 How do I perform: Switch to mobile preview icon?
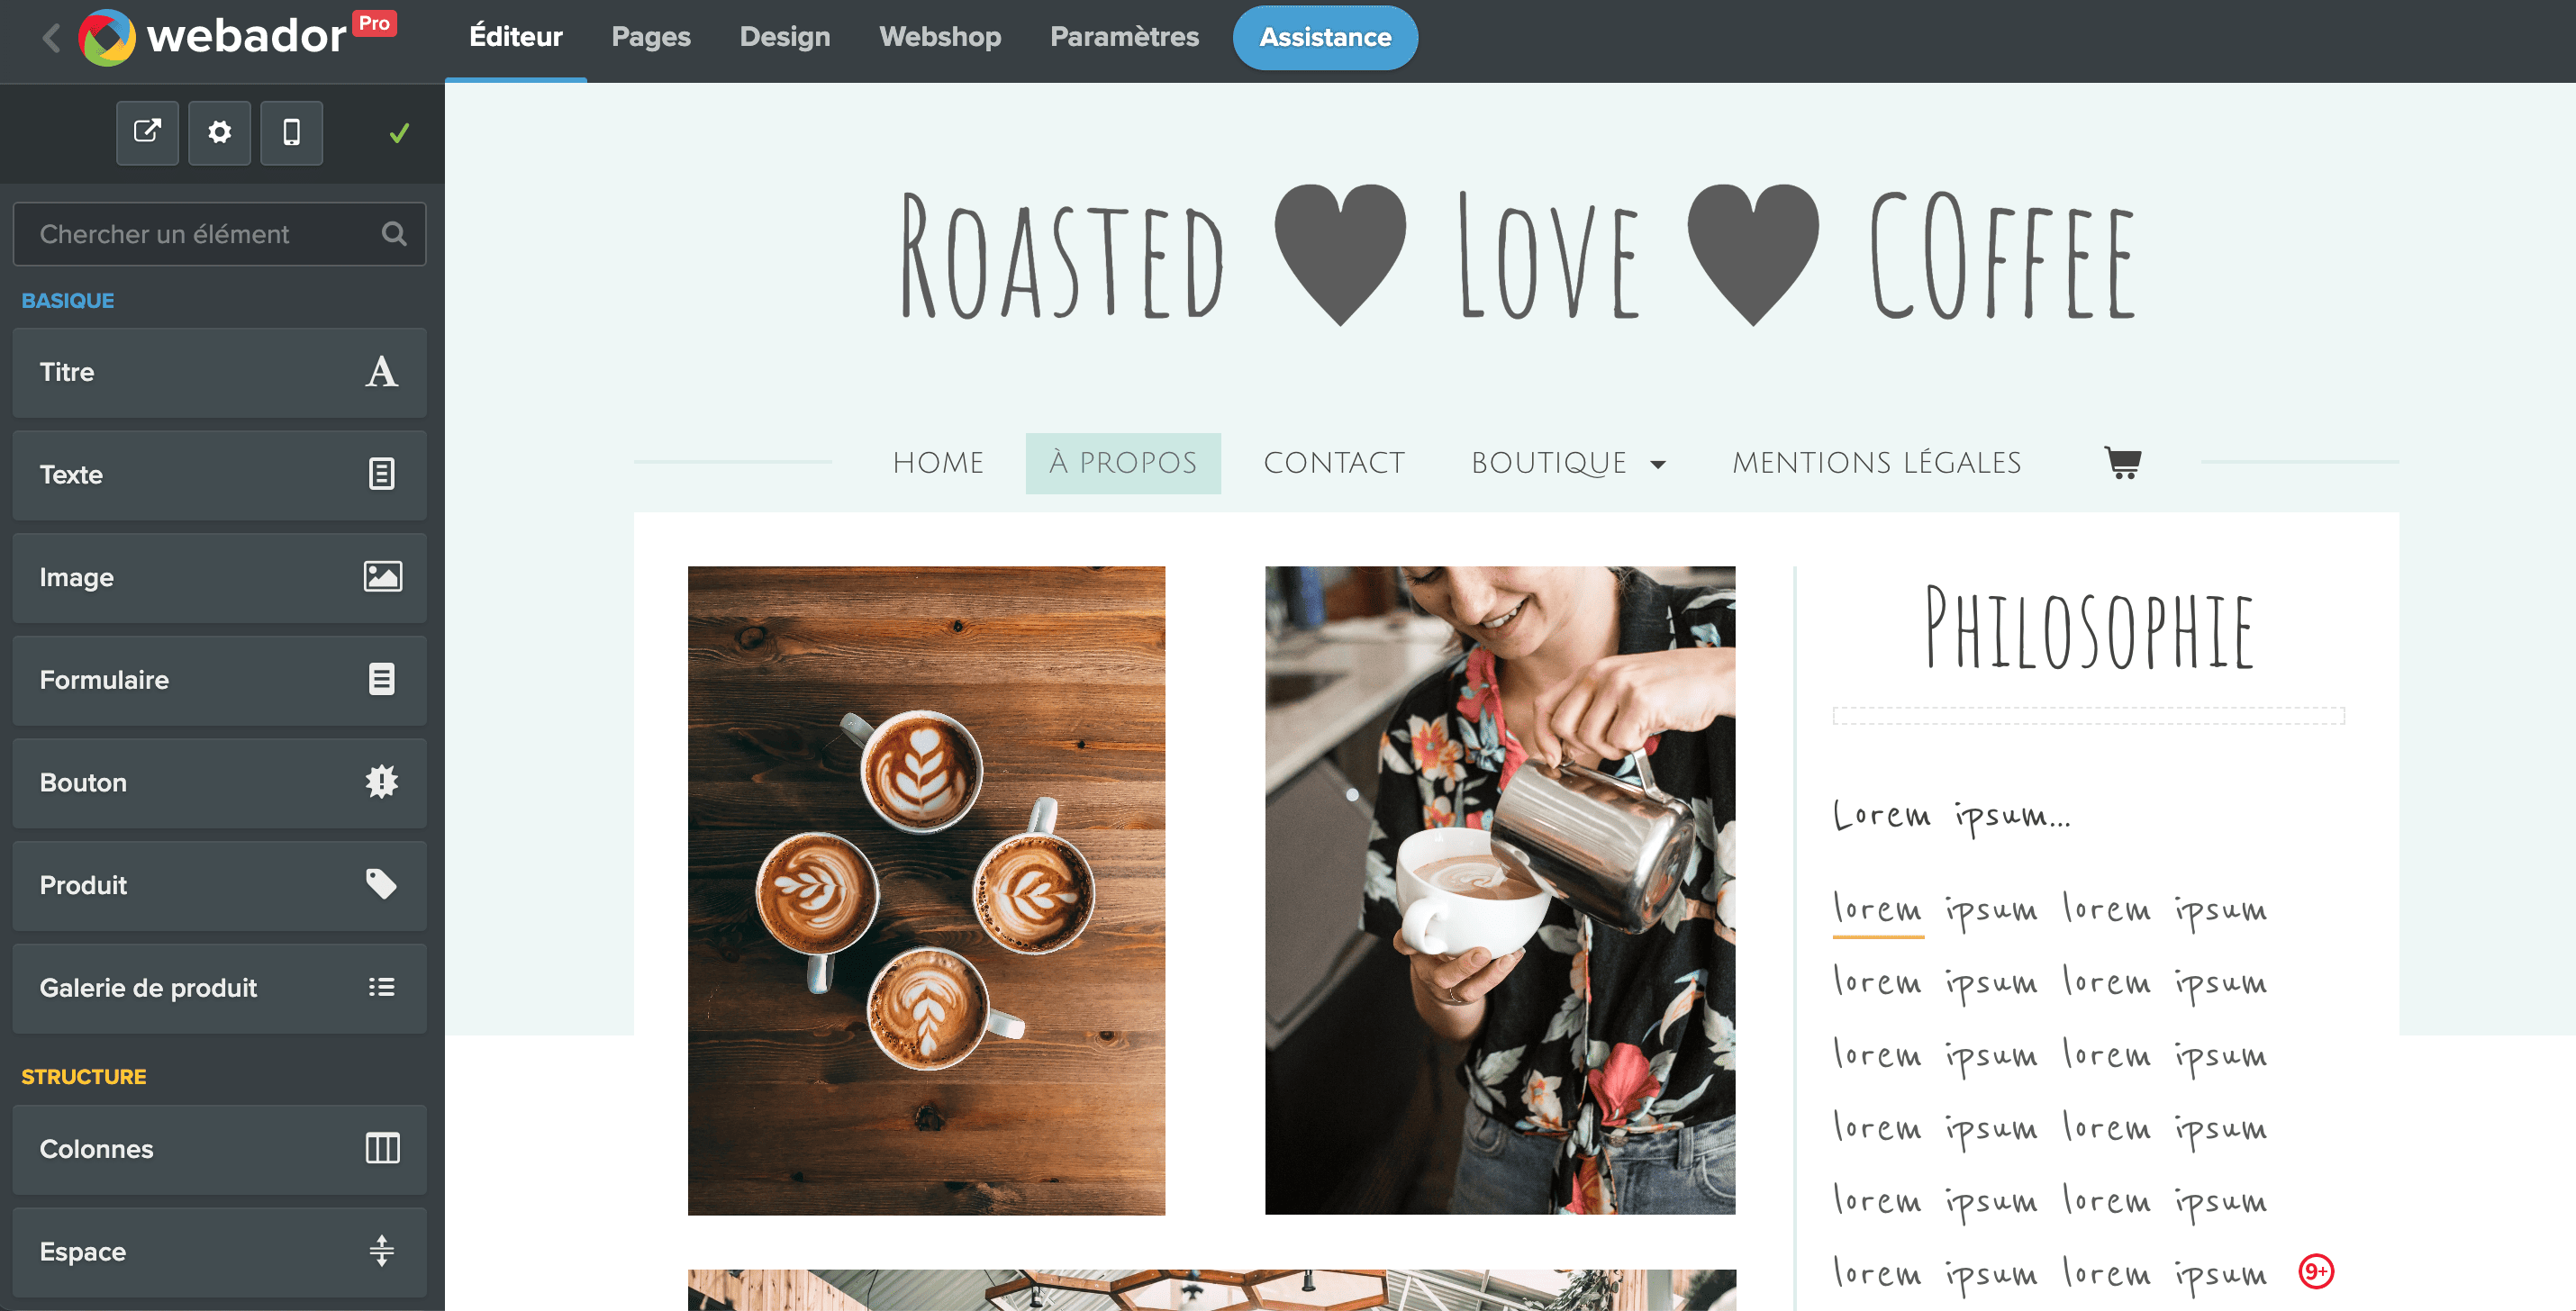point(291,132)
